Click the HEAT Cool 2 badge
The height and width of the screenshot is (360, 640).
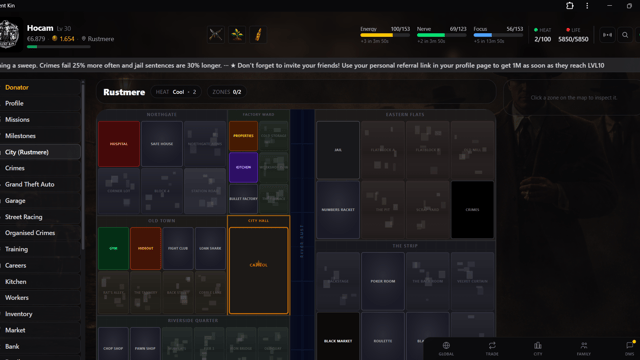coord(176,92)
